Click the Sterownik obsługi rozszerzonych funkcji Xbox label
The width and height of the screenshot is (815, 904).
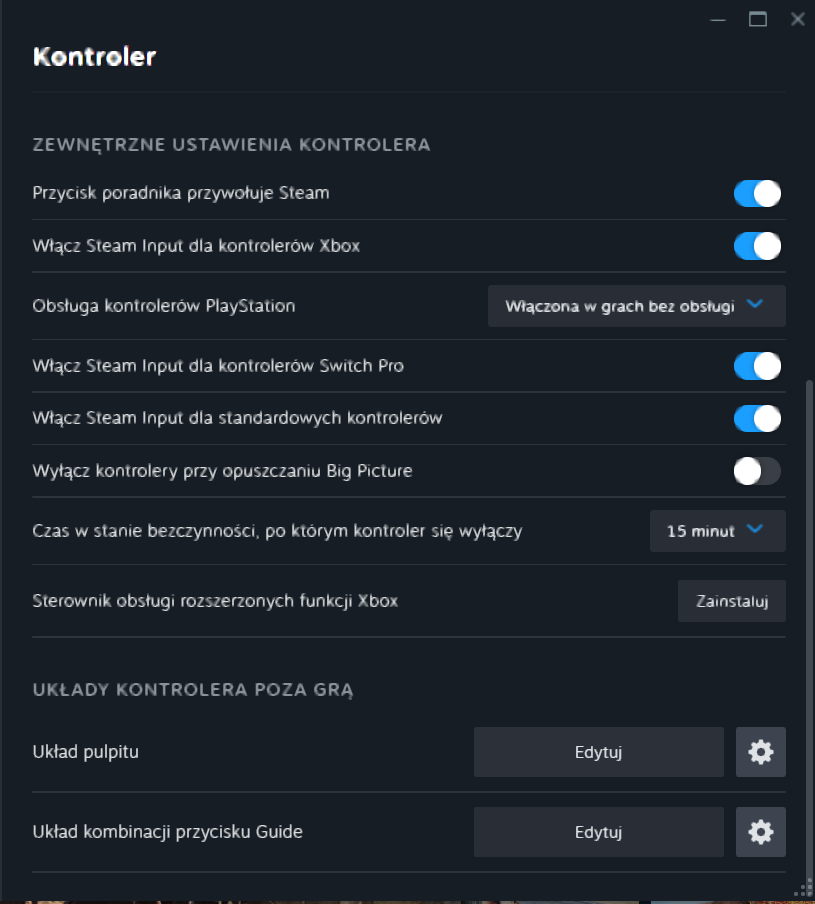click(215, 601)
